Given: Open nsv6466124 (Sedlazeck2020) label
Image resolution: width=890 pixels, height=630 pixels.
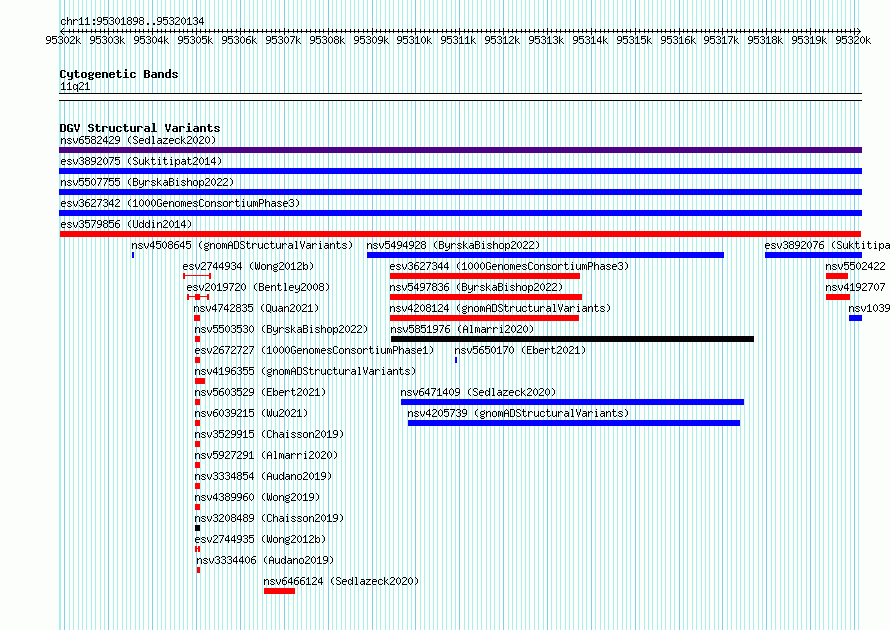Looking at the screenshot, I should 341,581.
